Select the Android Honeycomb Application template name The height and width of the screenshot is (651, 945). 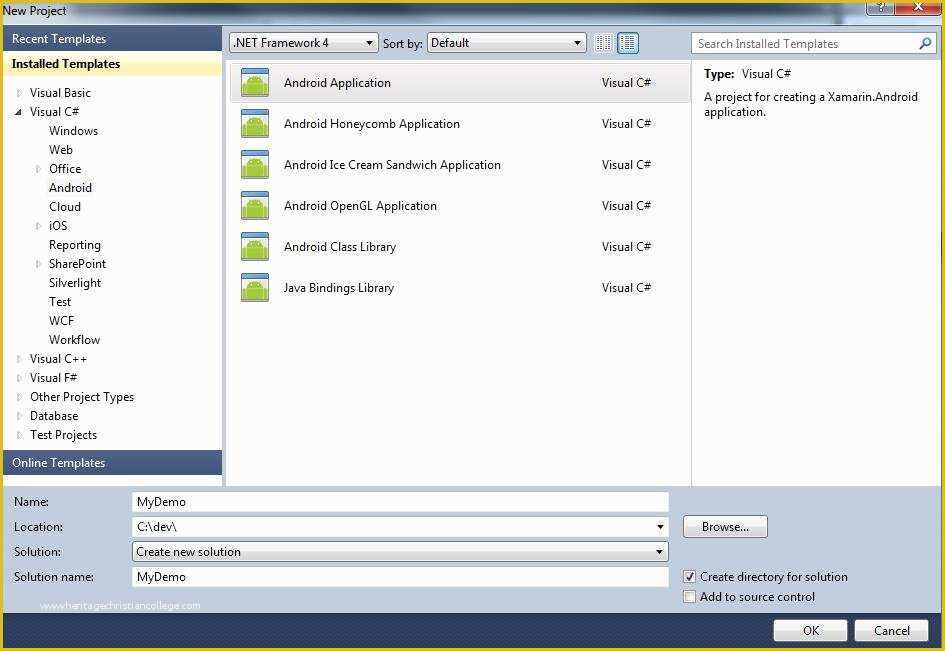[x=372, y=124]
